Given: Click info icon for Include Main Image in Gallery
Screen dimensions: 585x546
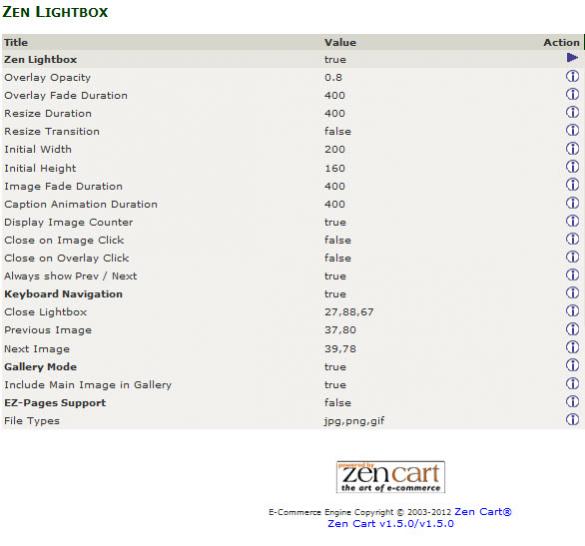Looking at the screenshot, I should [x=572, y=384].
